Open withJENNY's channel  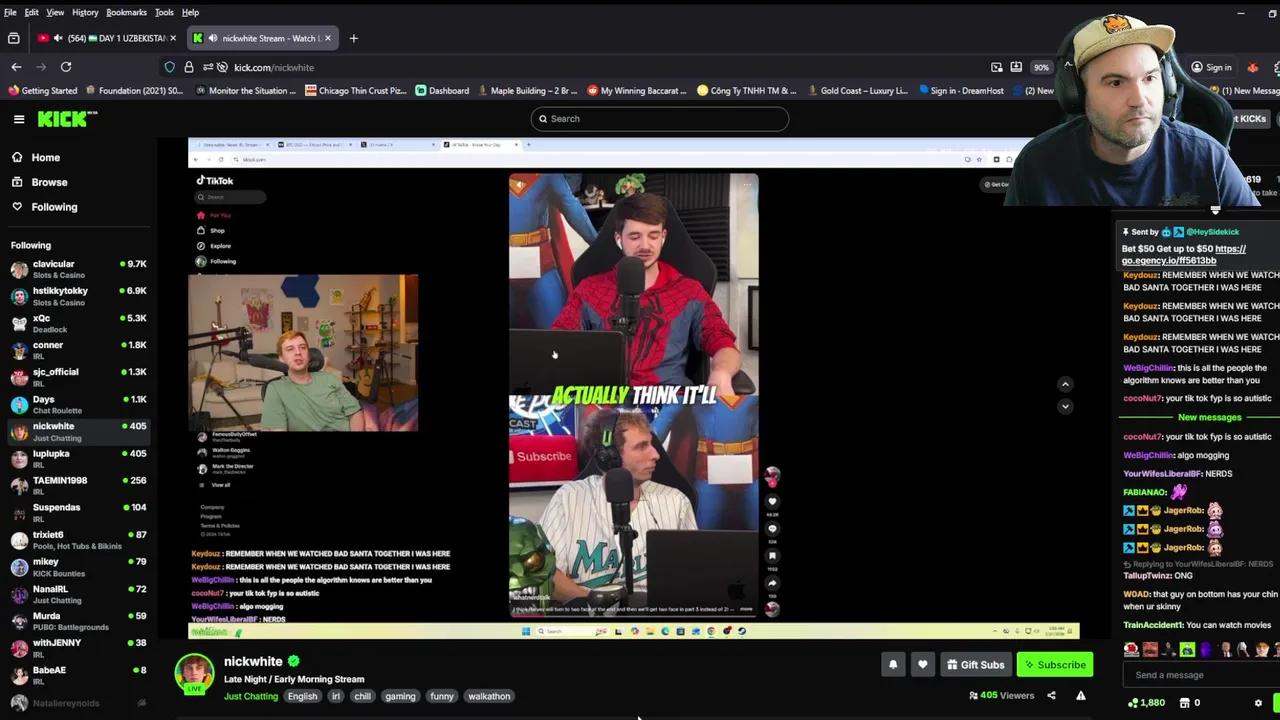78,648
